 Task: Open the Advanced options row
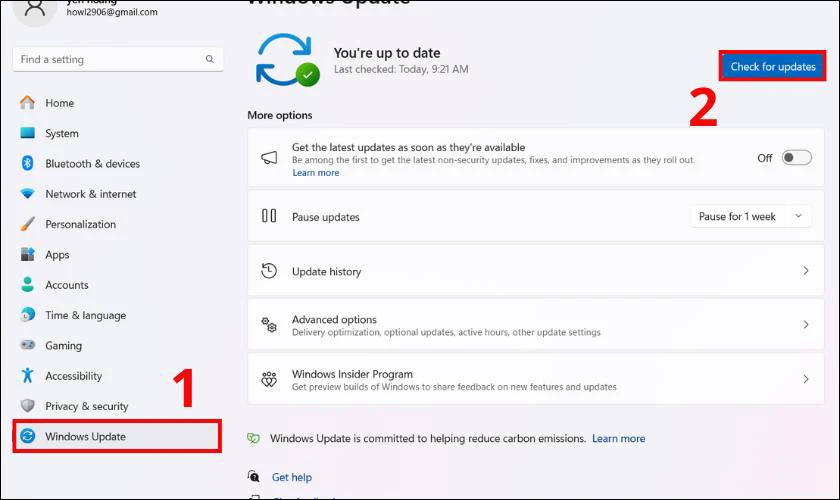point(536,325)
